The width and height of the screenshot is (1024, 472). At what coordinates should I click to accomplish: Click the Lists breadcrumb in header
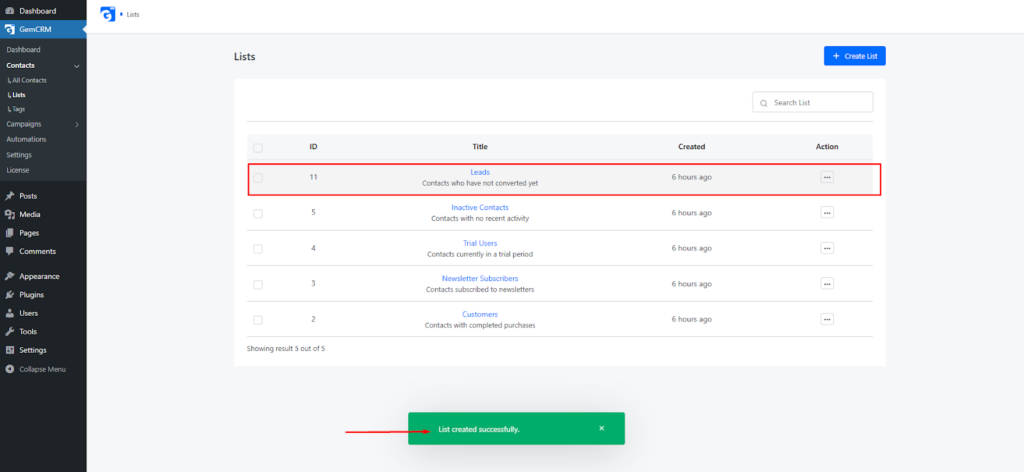(x=133, y=14)
